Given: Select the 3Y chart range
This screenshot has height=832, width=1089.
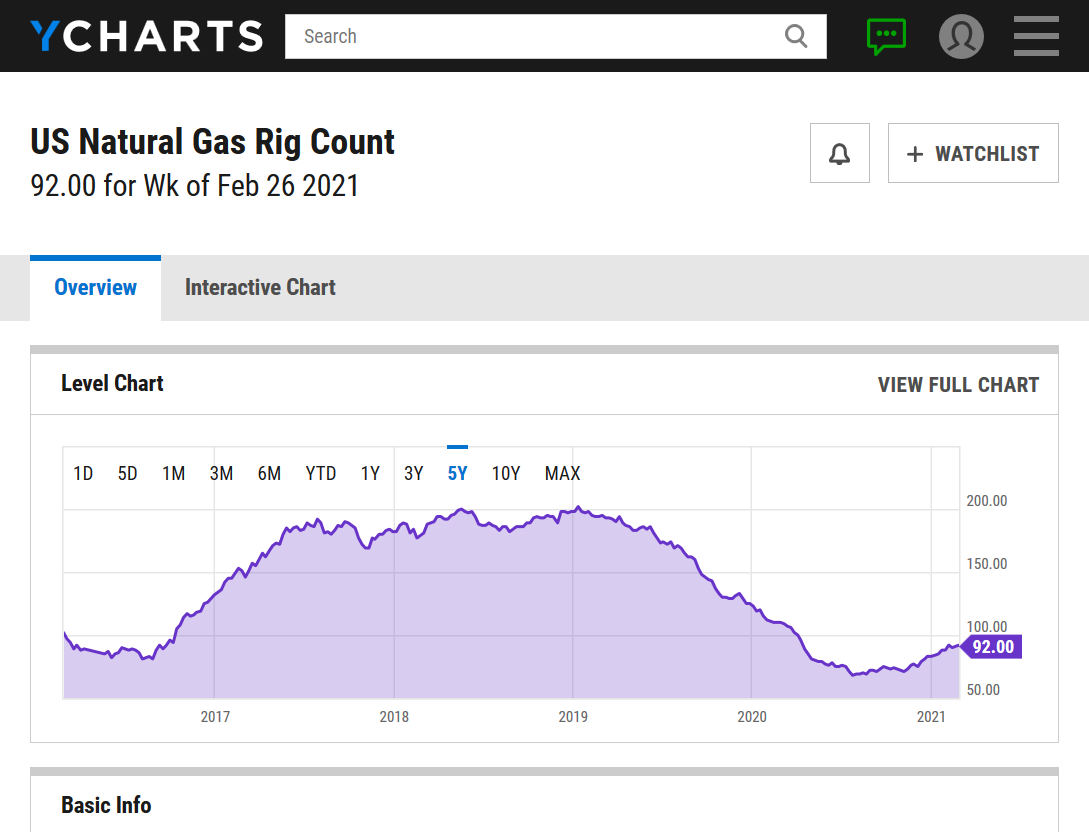Looking at the screenshot, I should pyautogui.click(x=413, y=474).
